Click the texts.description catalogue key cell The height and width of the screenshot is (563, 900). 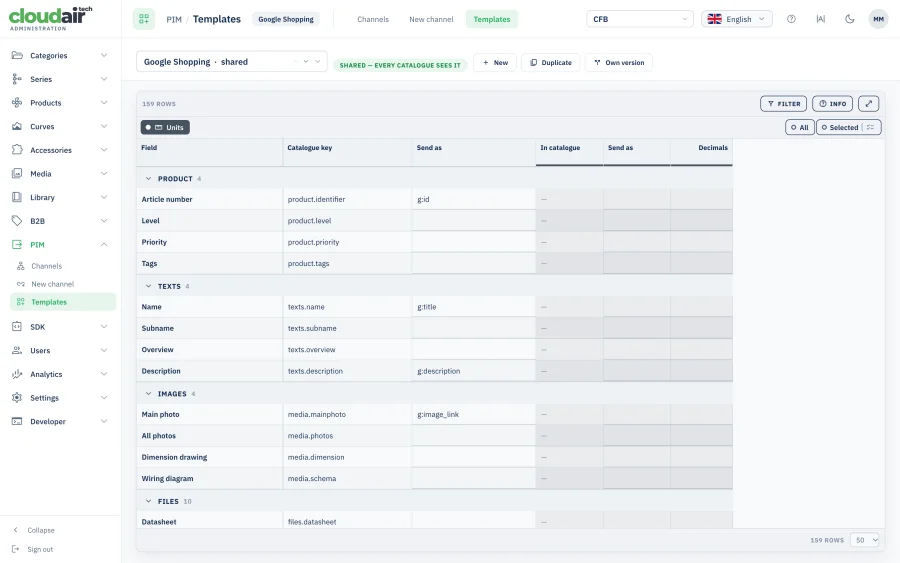click(347, 371)
